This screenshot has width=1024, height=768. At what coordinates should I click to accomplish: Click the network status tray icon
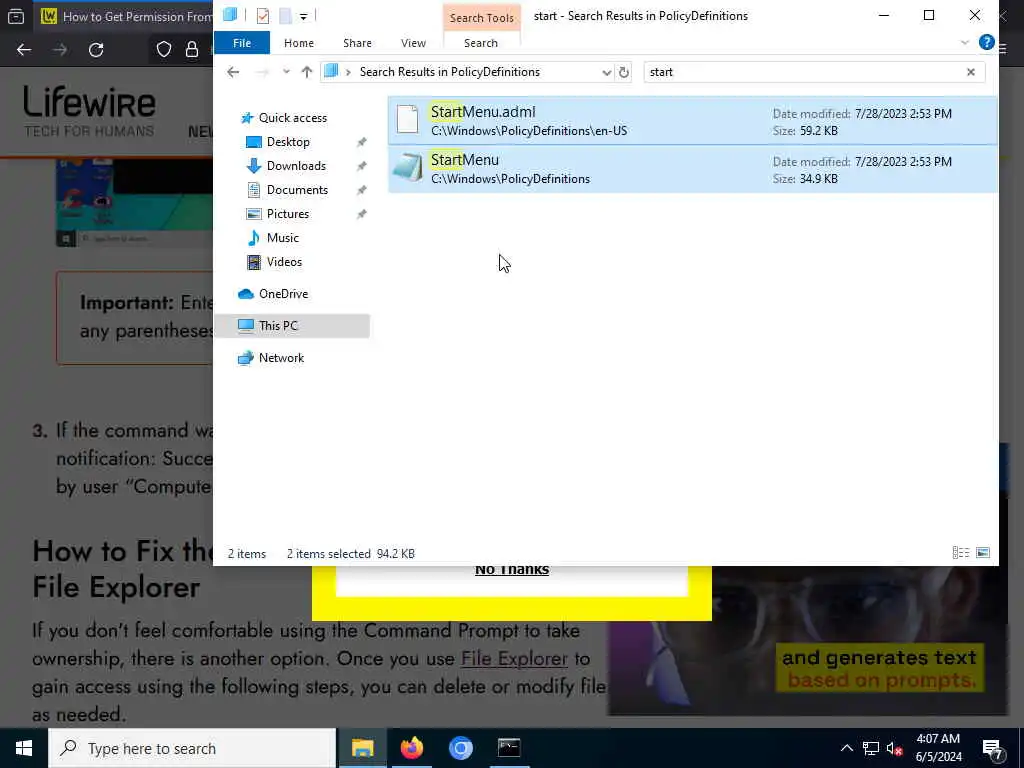pos(871,748)
